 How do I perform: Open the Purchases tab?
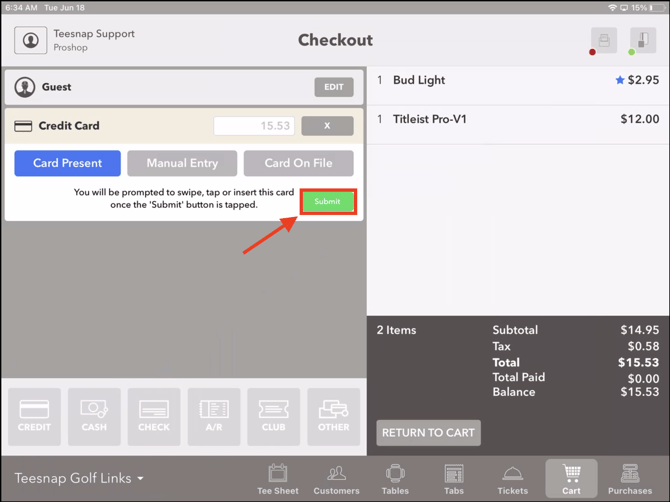(x=630, y=479)
